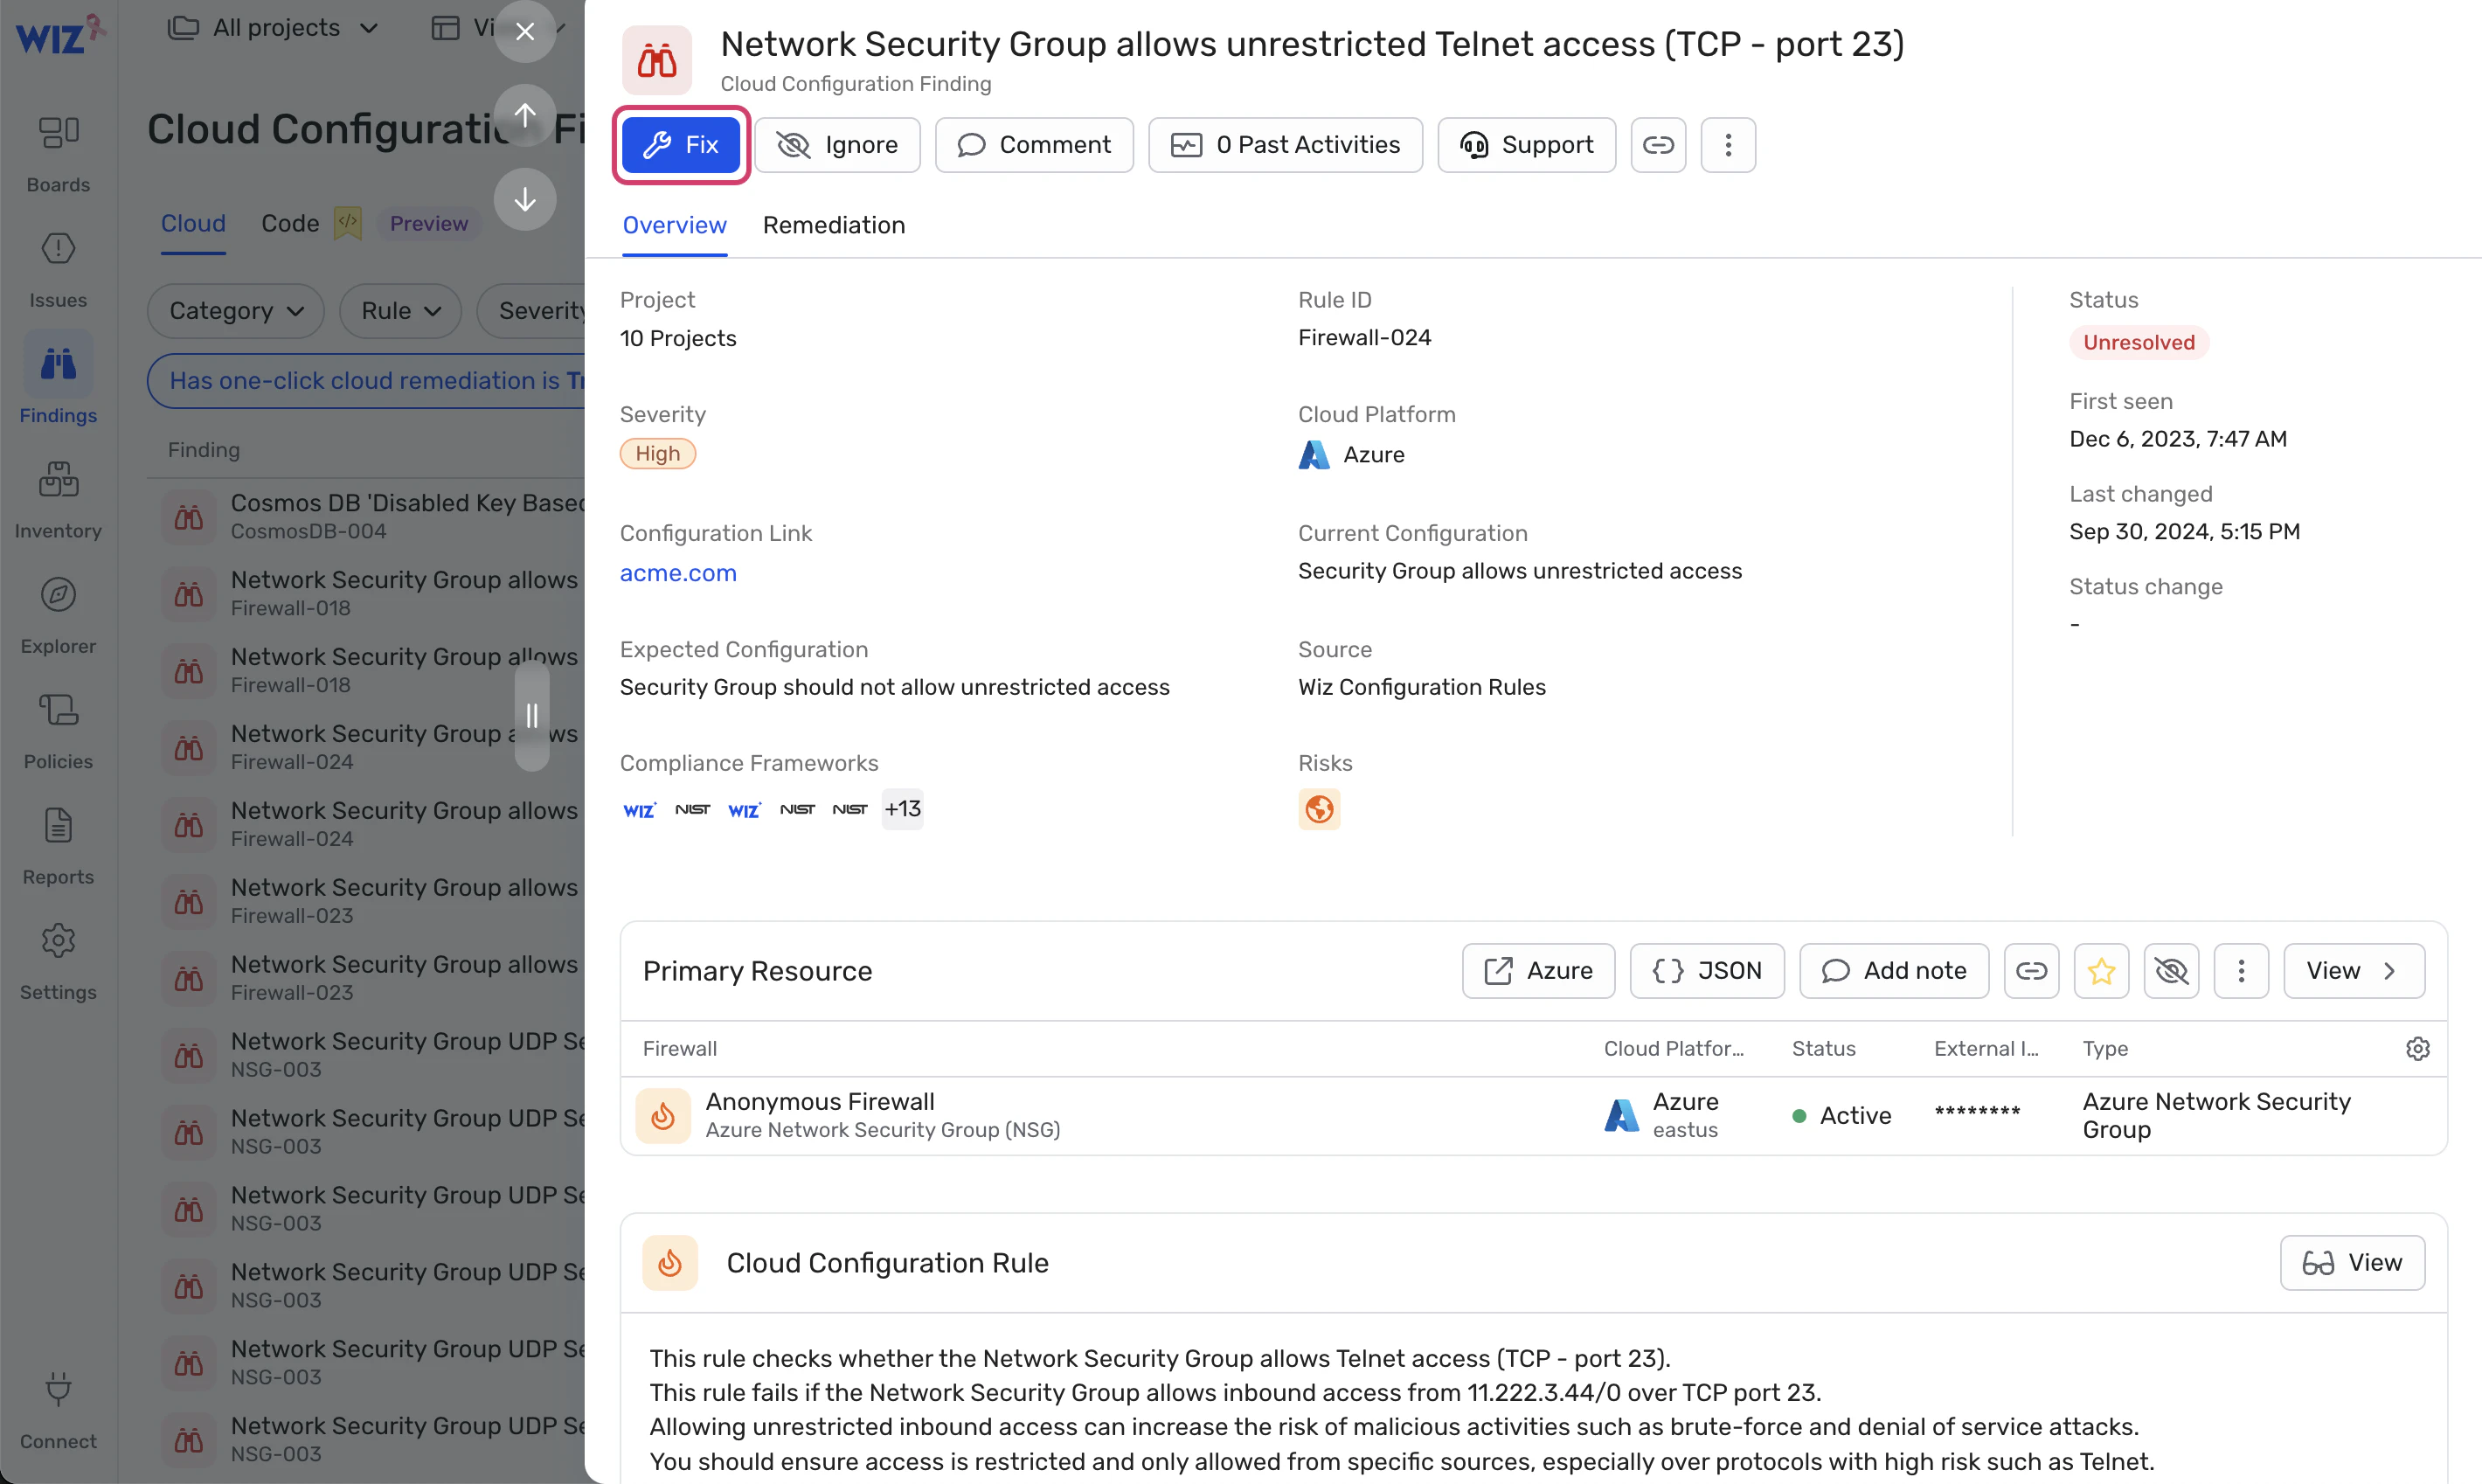Click the 10 Projects value

click(678, 339)
